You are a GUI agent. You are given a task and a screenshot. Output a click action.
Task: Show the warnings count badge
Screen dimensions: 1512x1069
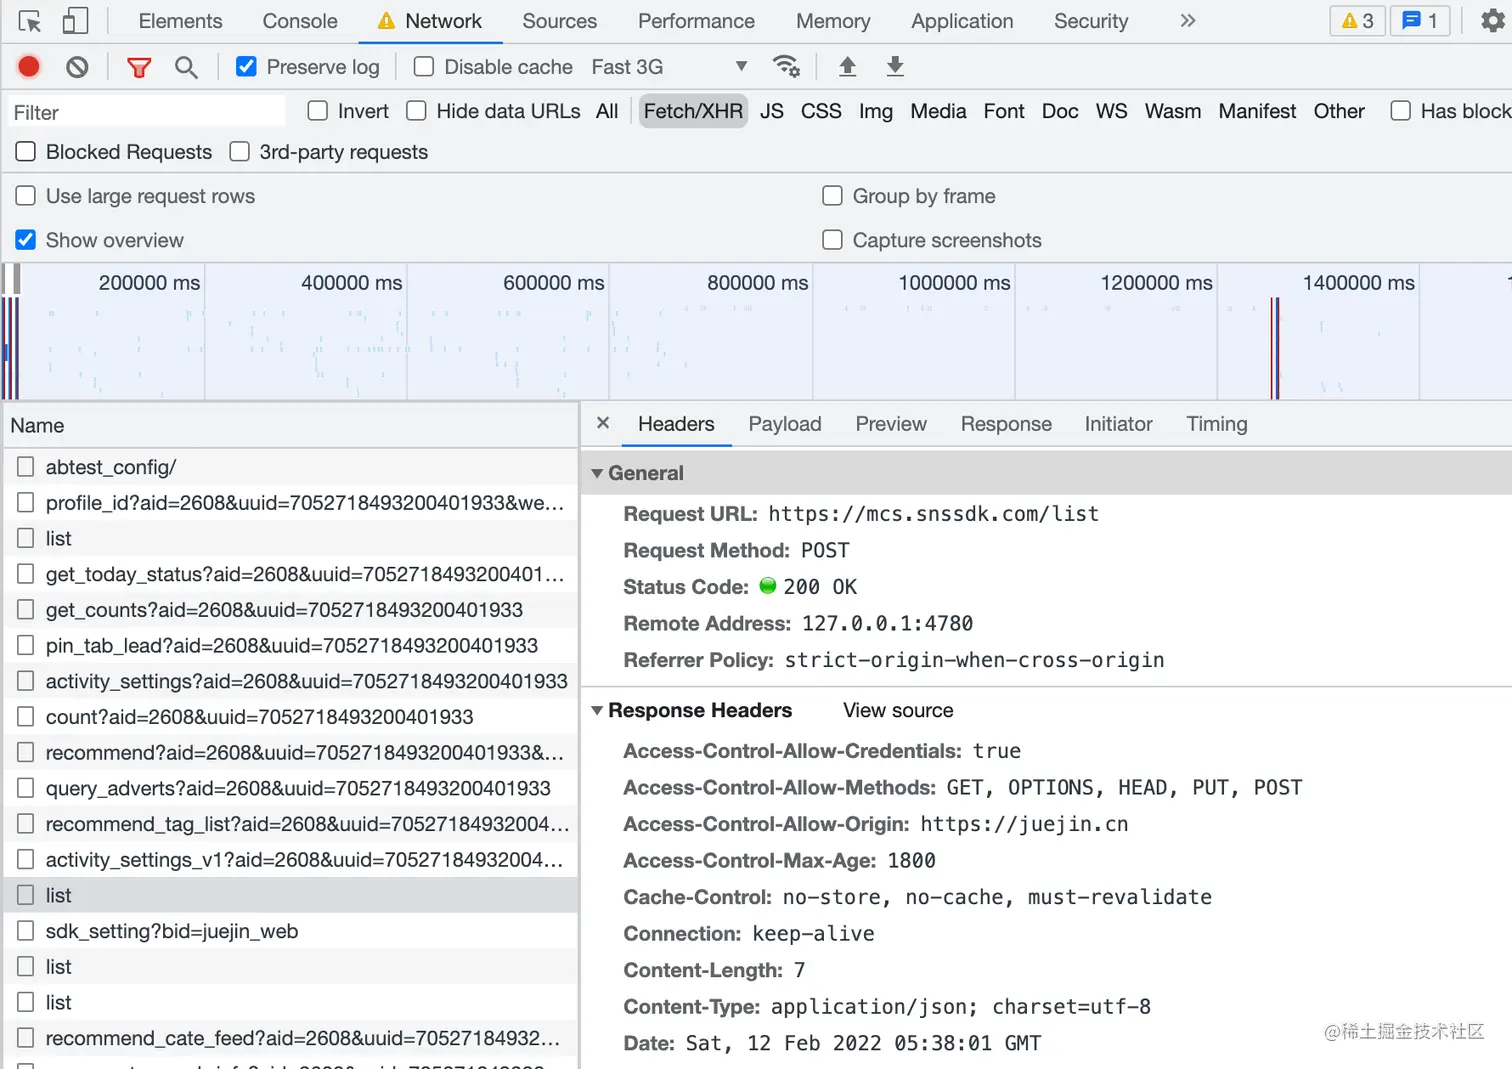[x=1357, y=21]
